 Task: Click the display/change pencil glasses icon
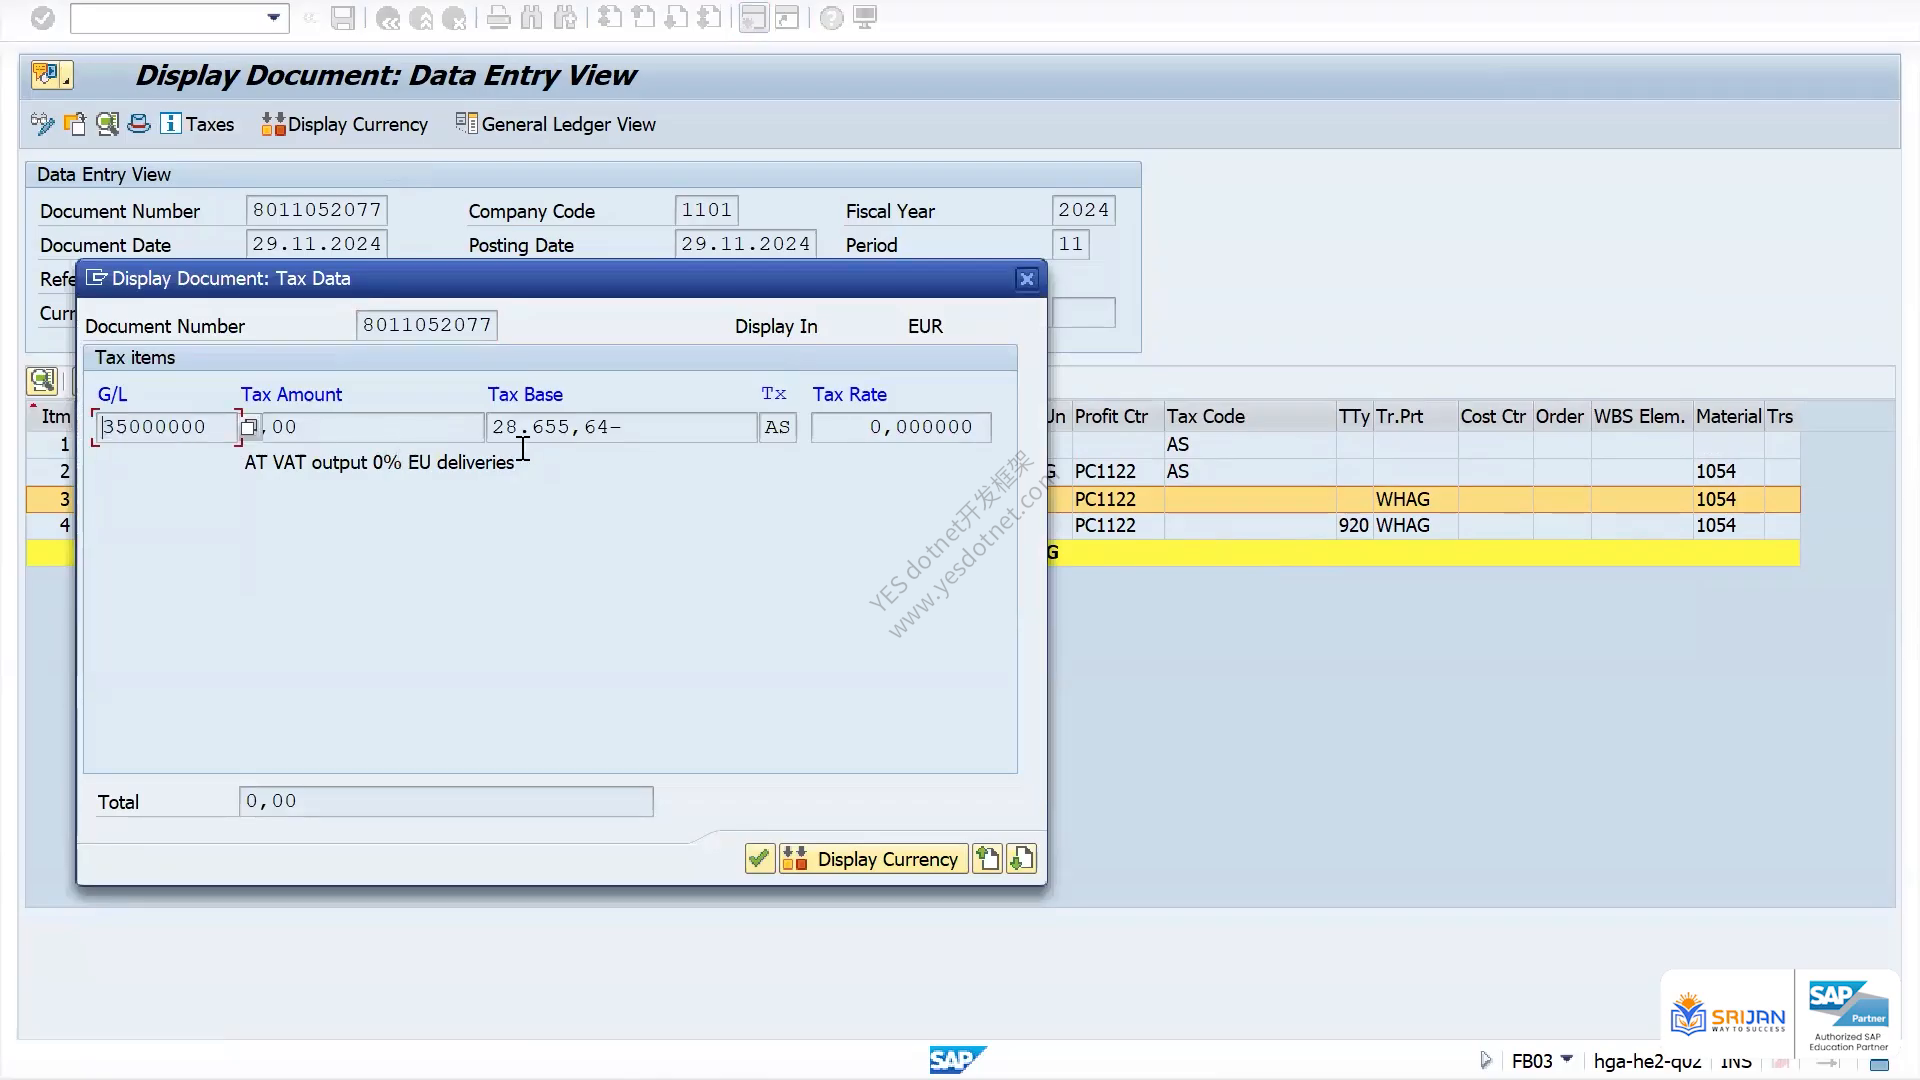click(42, 124)
